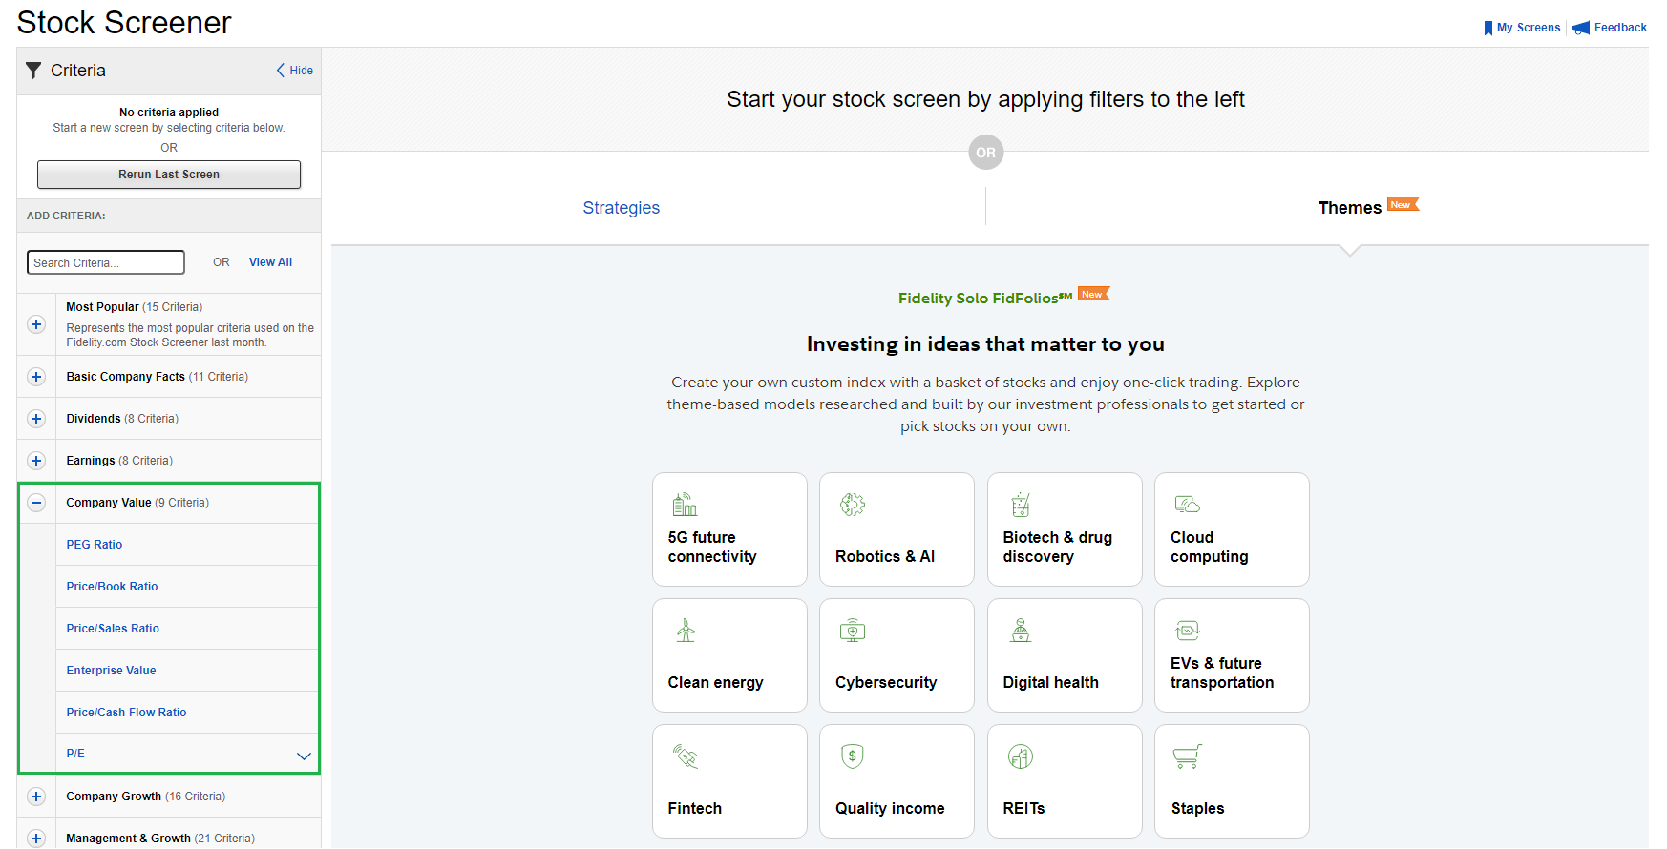Viewport: 1667px width, 849px height.
Task: Expand the Dividends criteria section
Action: tap(37, 419)
